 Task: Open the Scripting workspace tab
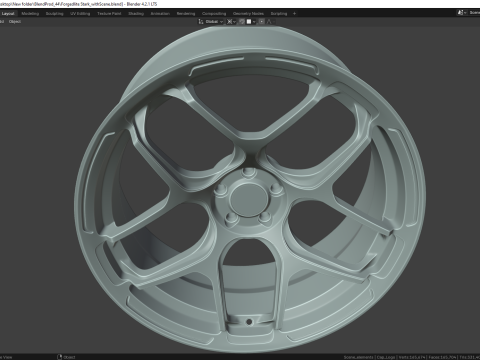click(x=279, y=14)
